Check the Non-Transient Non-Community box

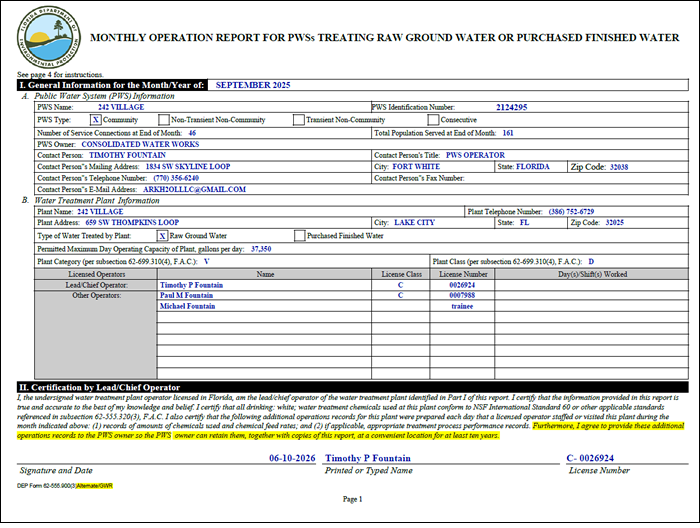pyautogui.click(x=164, y=120)
